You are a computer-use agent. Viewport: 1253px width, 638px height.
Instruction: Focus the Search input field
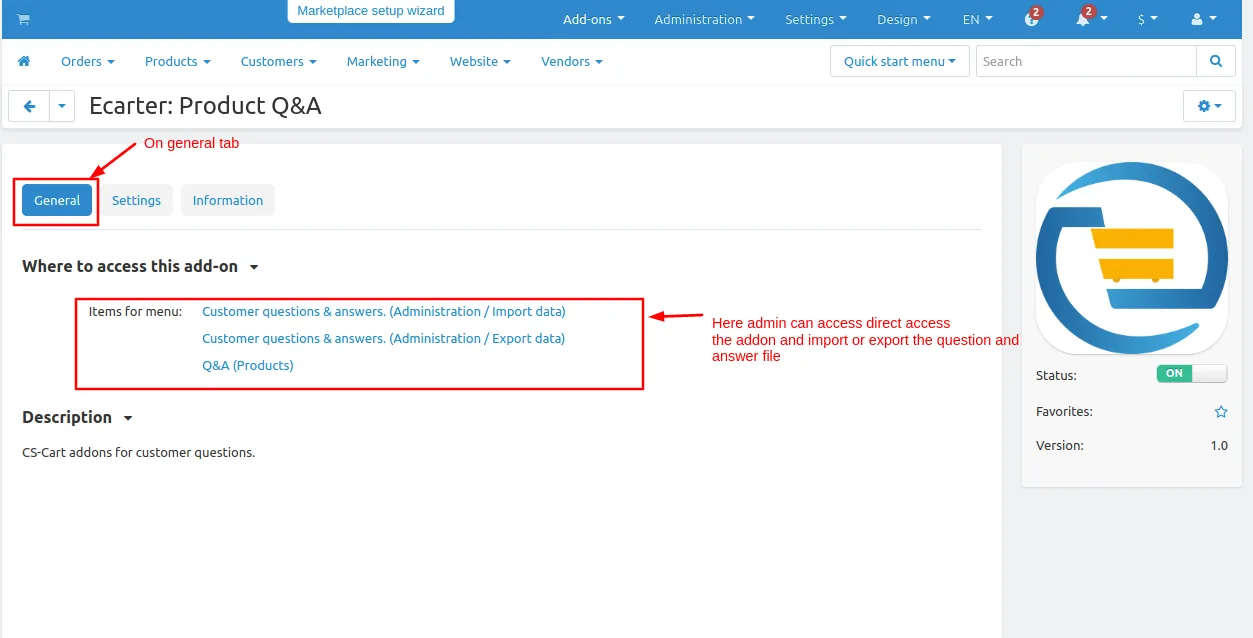coord(1086,61)
